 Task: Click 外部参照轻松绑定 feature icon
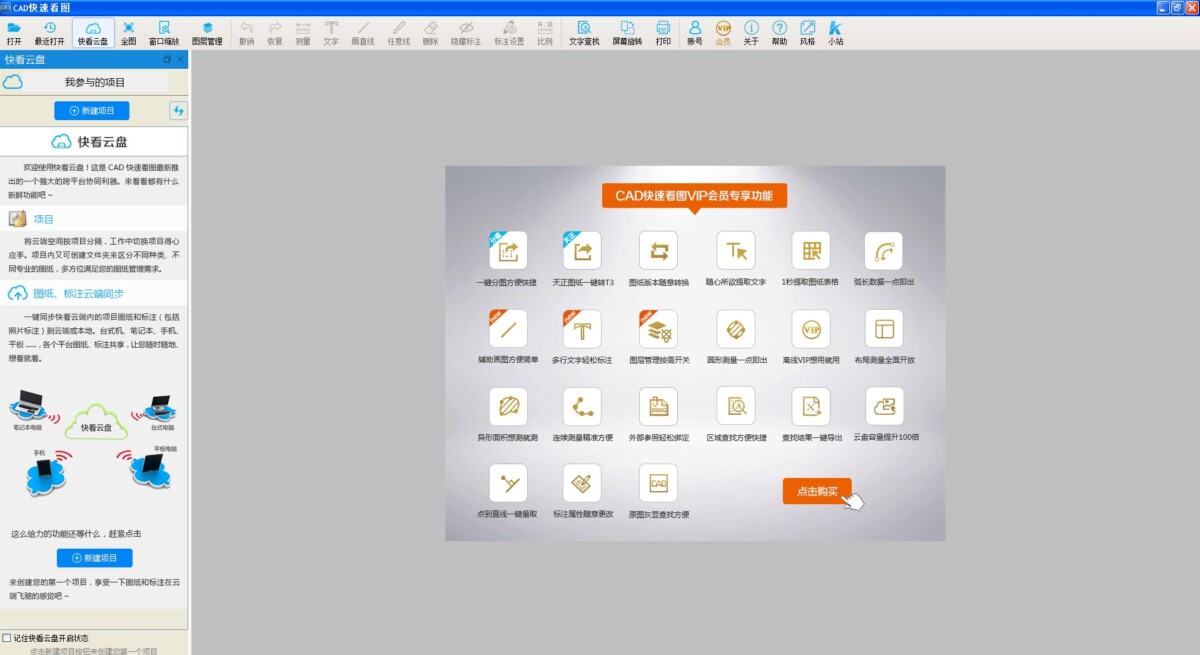click(658, 406)
